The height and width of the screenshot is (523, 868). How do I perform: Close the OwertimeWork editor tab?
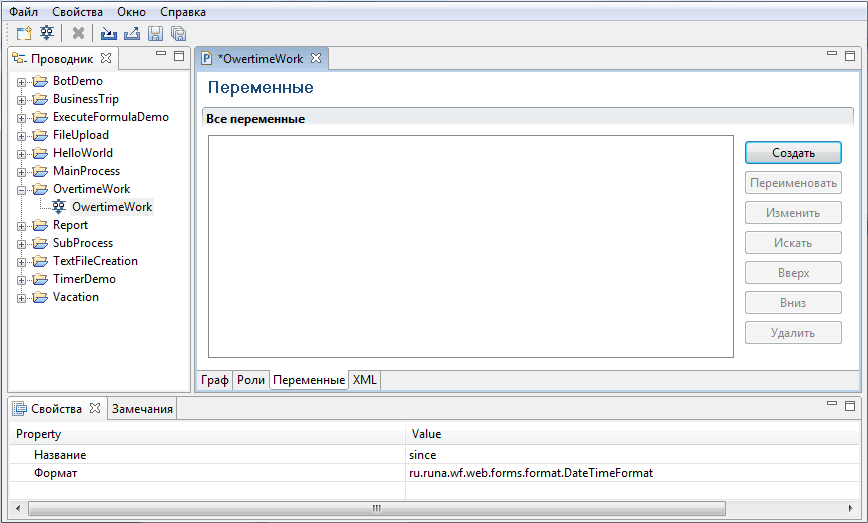(316, 58)
